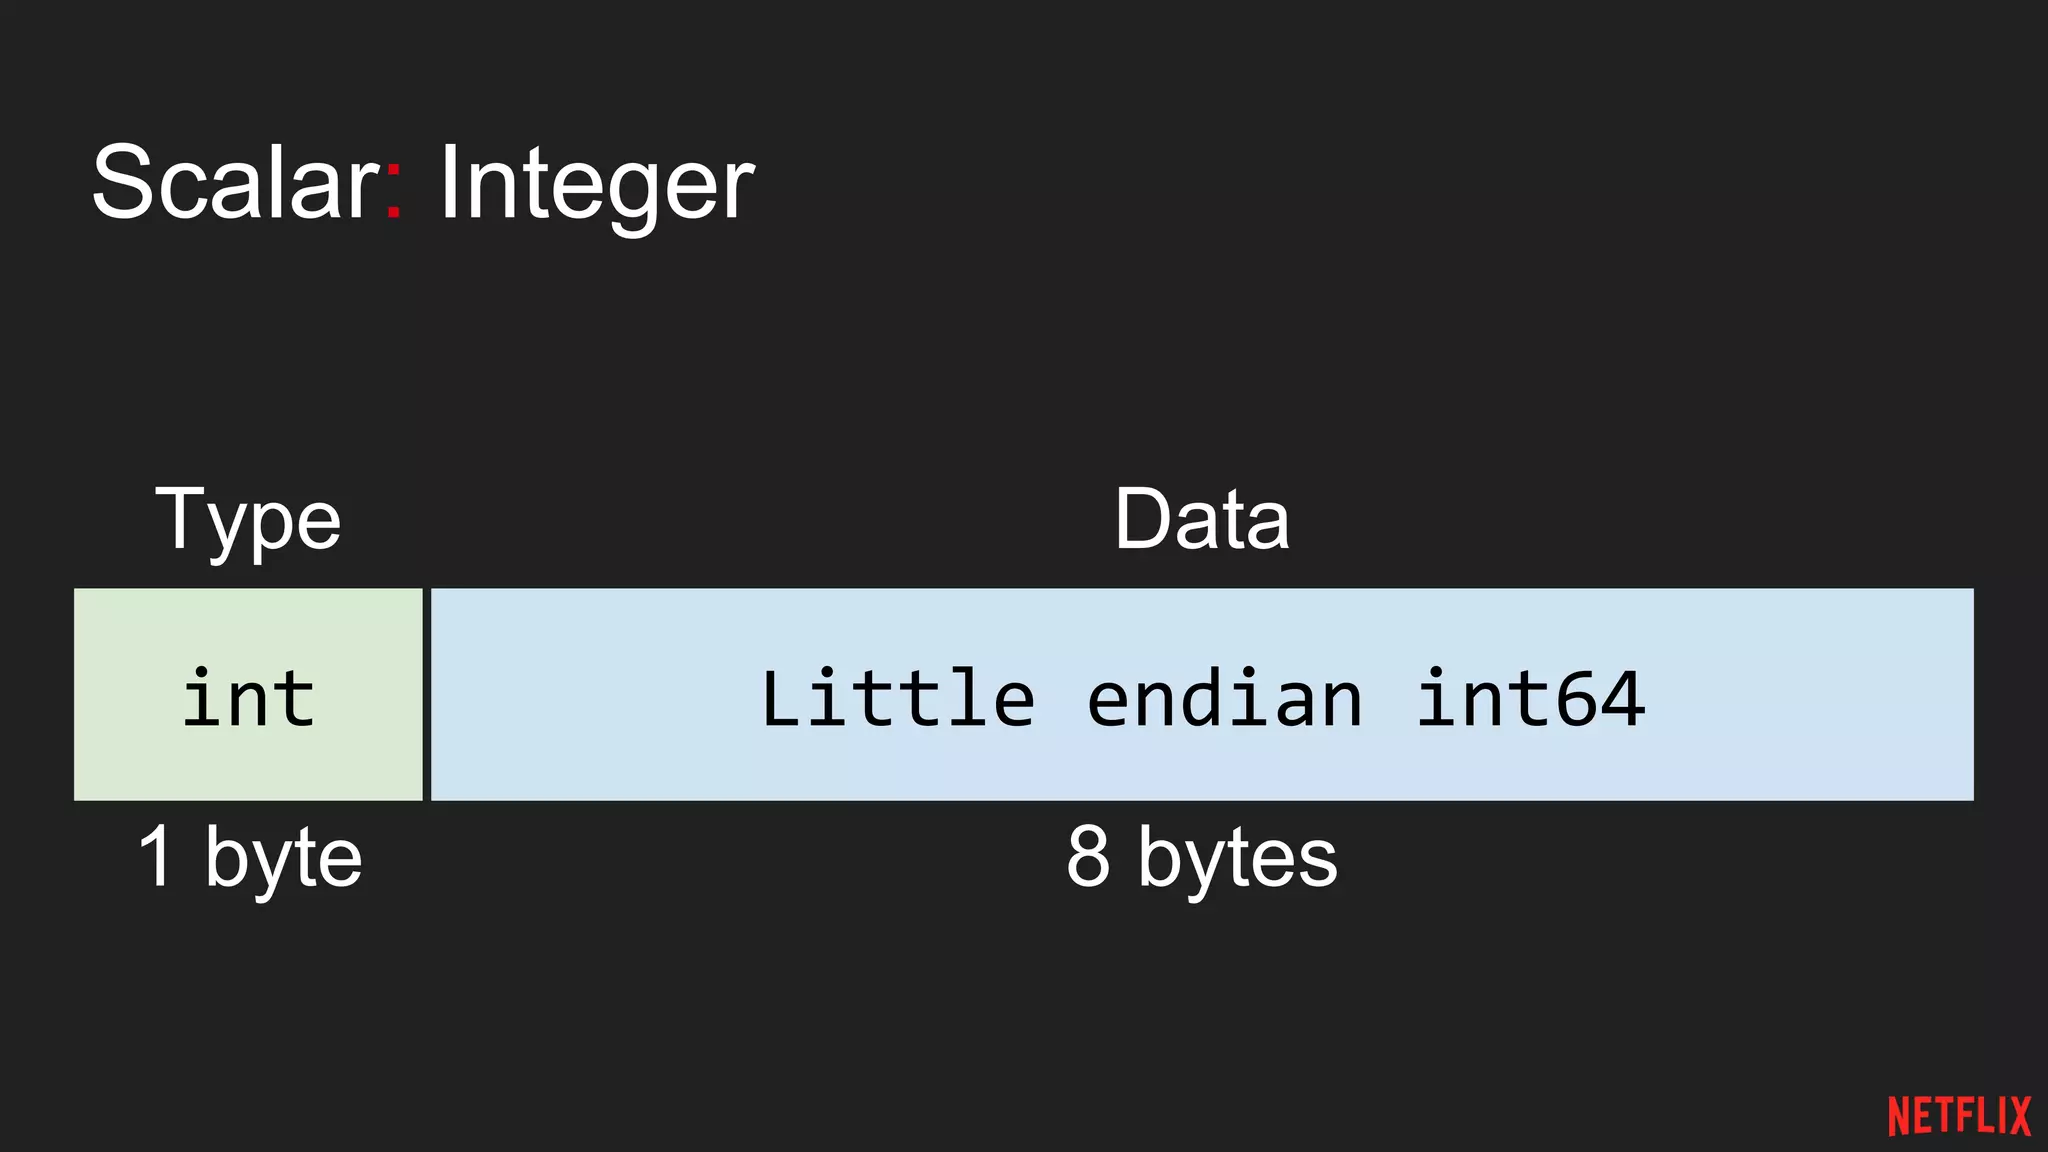This screenshot has width=2048, height=1152.
Task: Click the digit "8" in "8 bytes"
Action: pos(1088,857)
